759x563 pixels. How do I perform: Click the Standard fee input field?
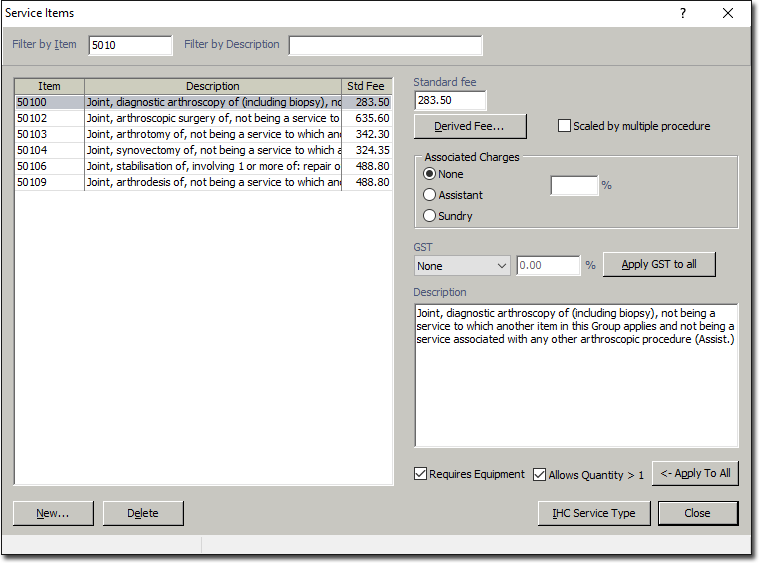pos(450,101)
